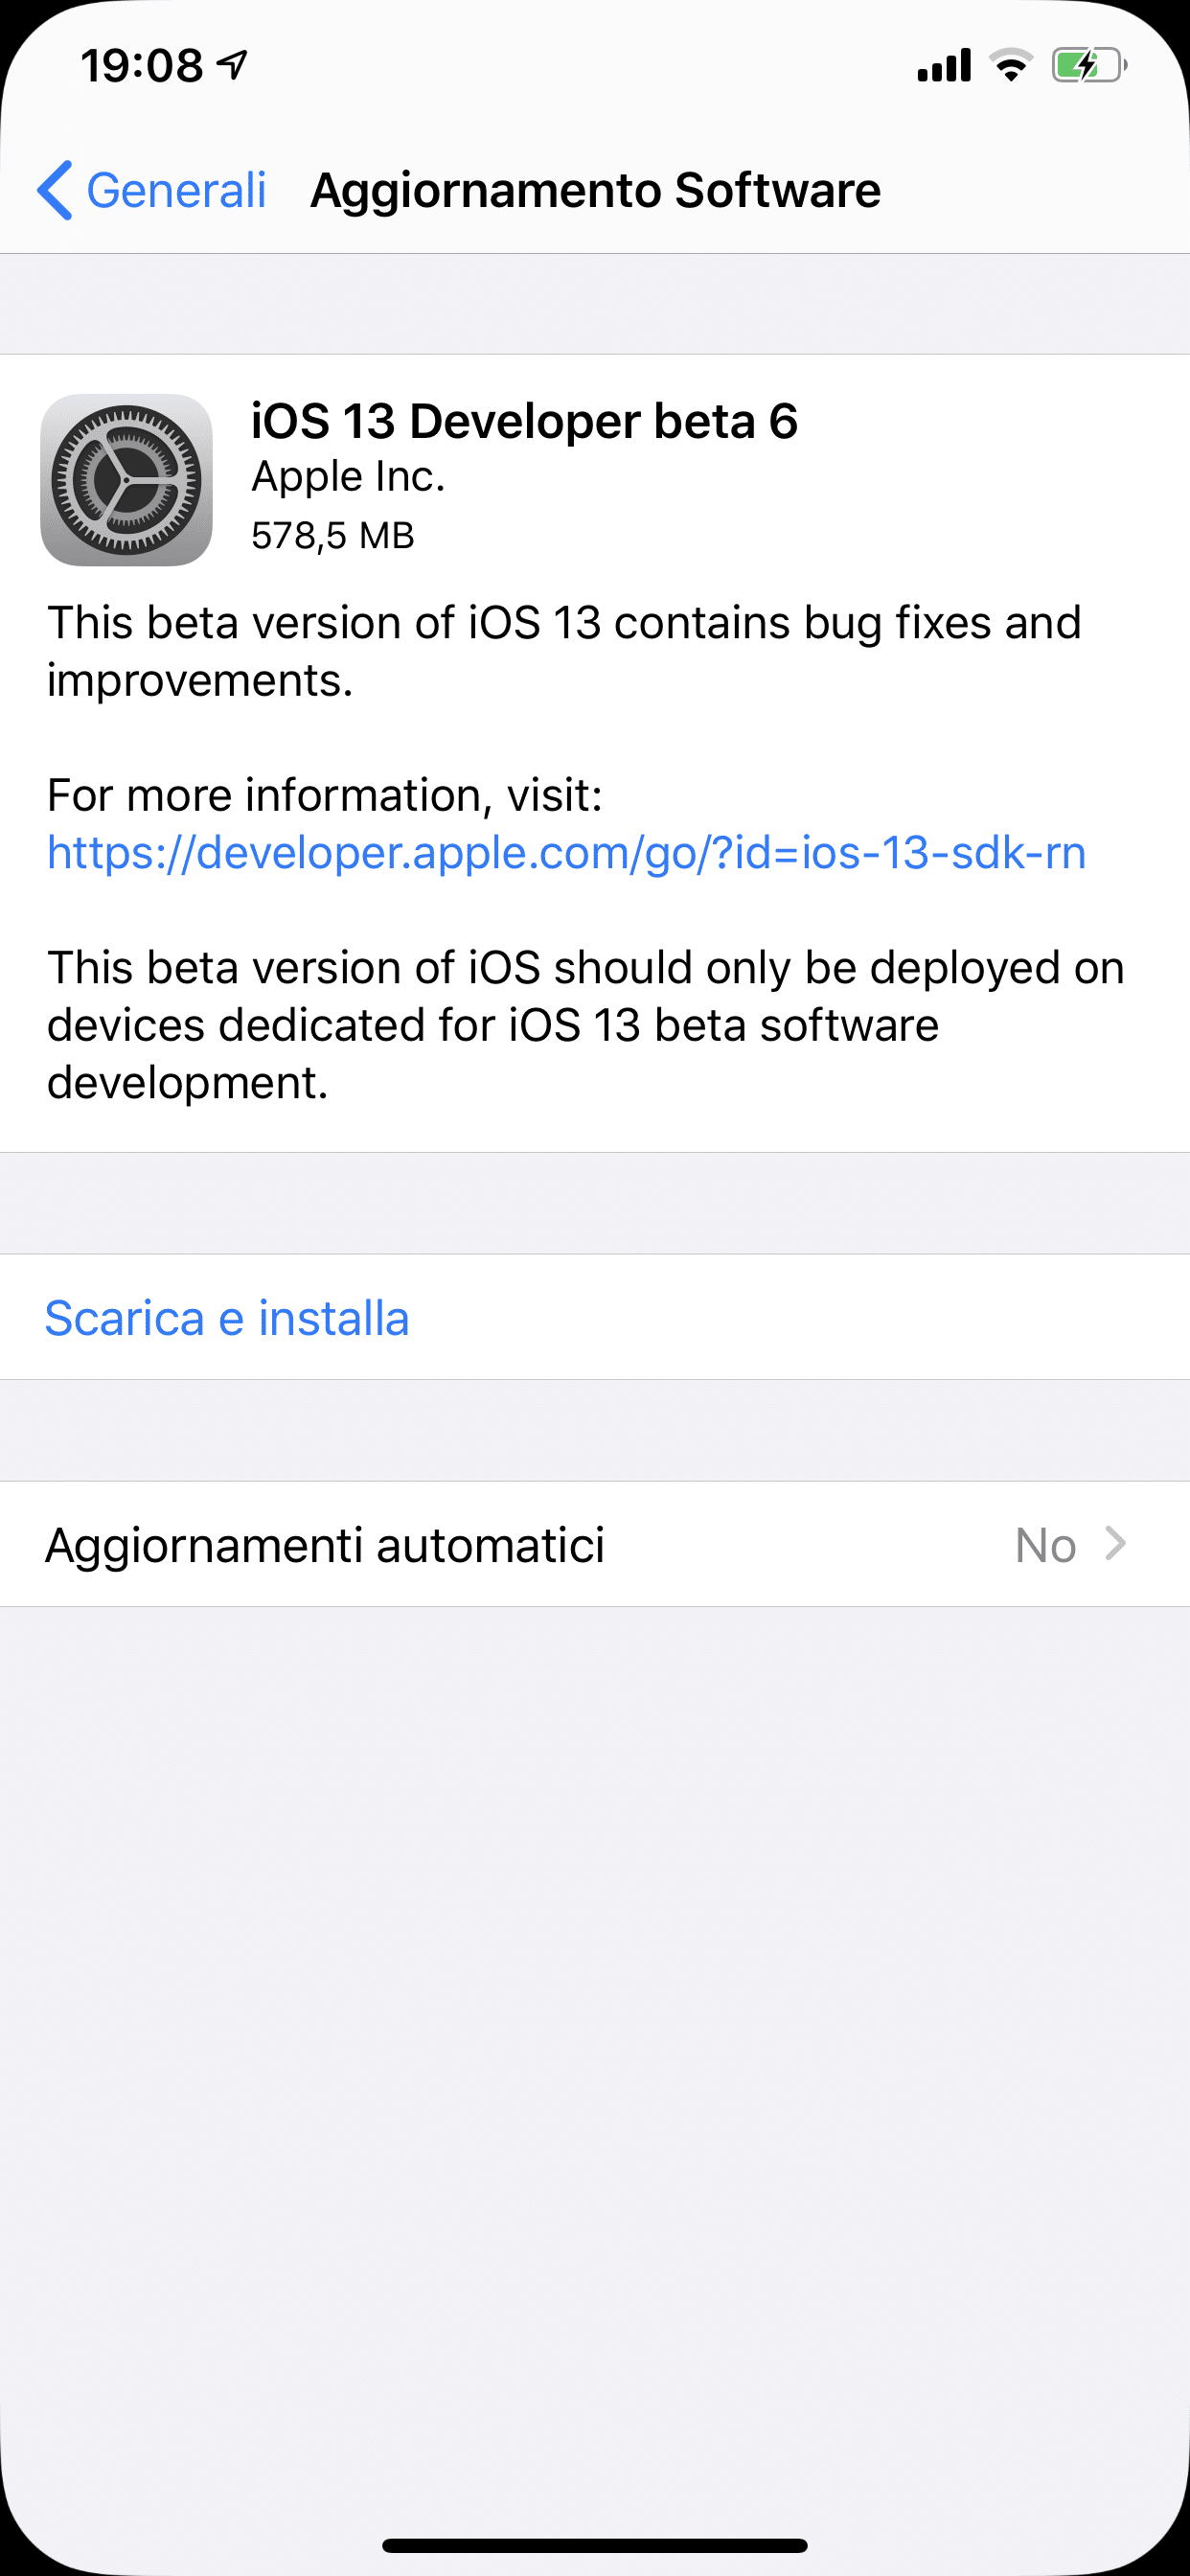Tap Scarica e installa

[x=227, y=1318]
